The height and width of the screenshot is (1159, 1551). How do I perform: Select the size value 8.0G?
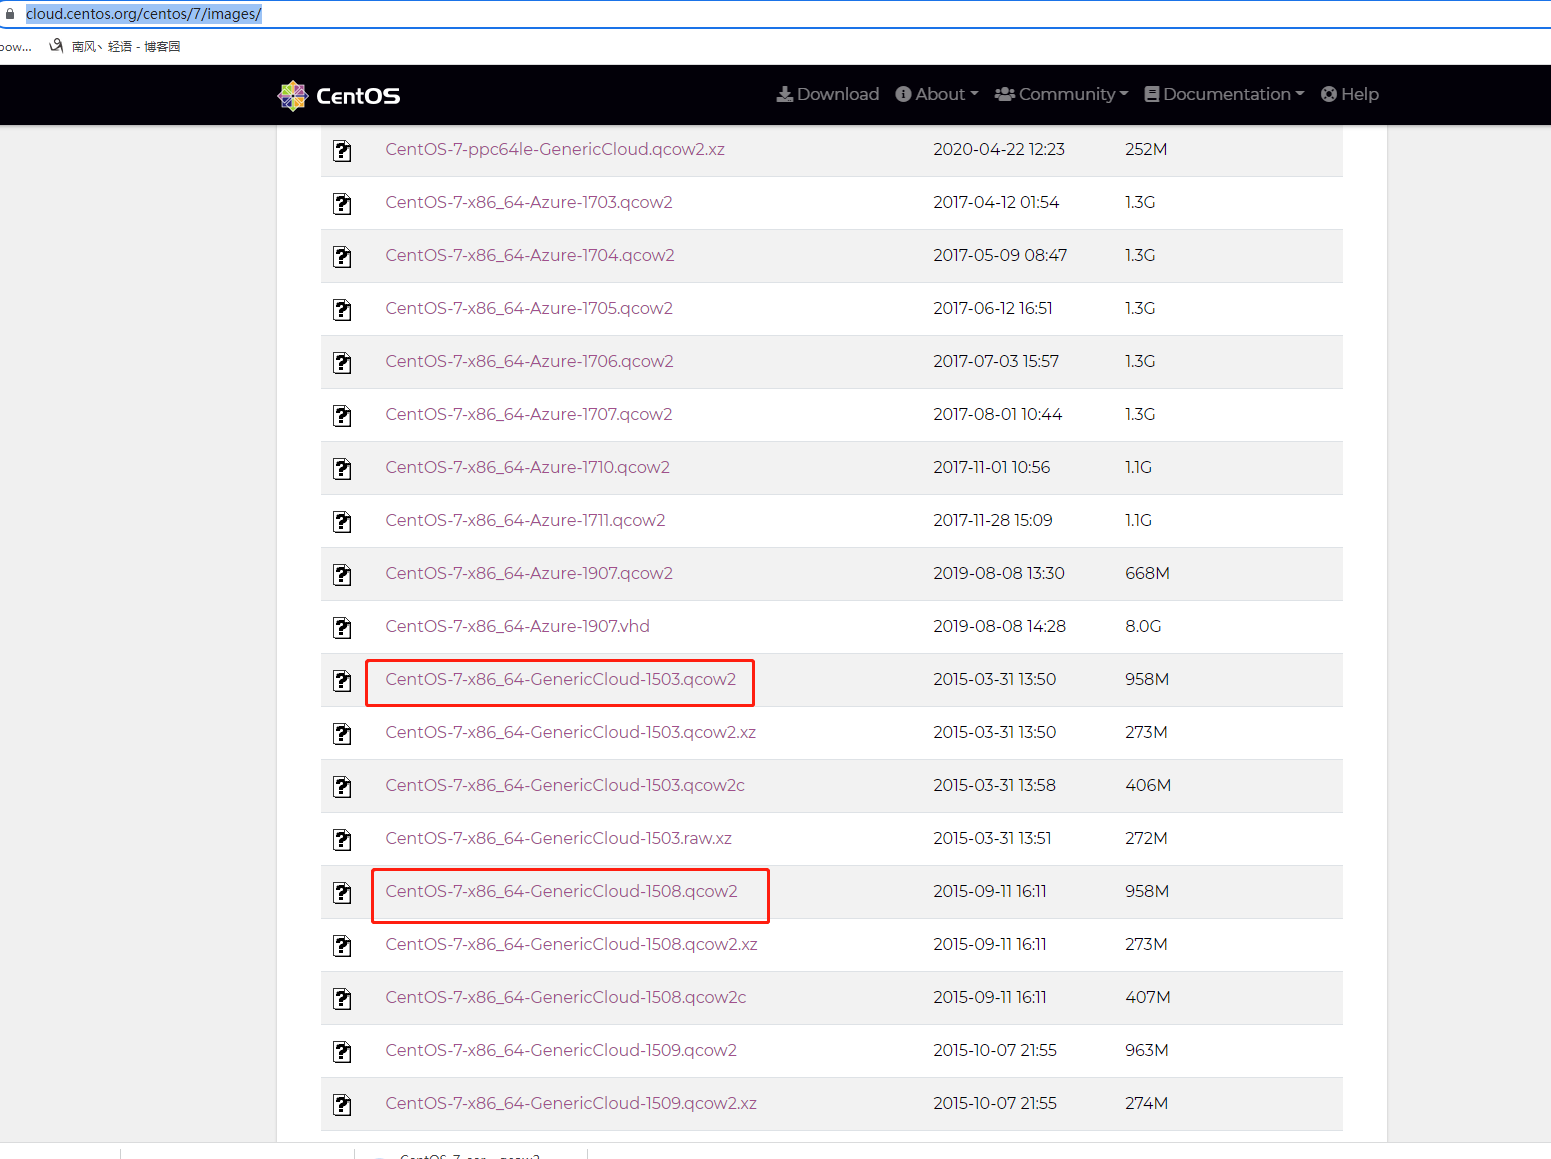click(x=1143, y=626)
